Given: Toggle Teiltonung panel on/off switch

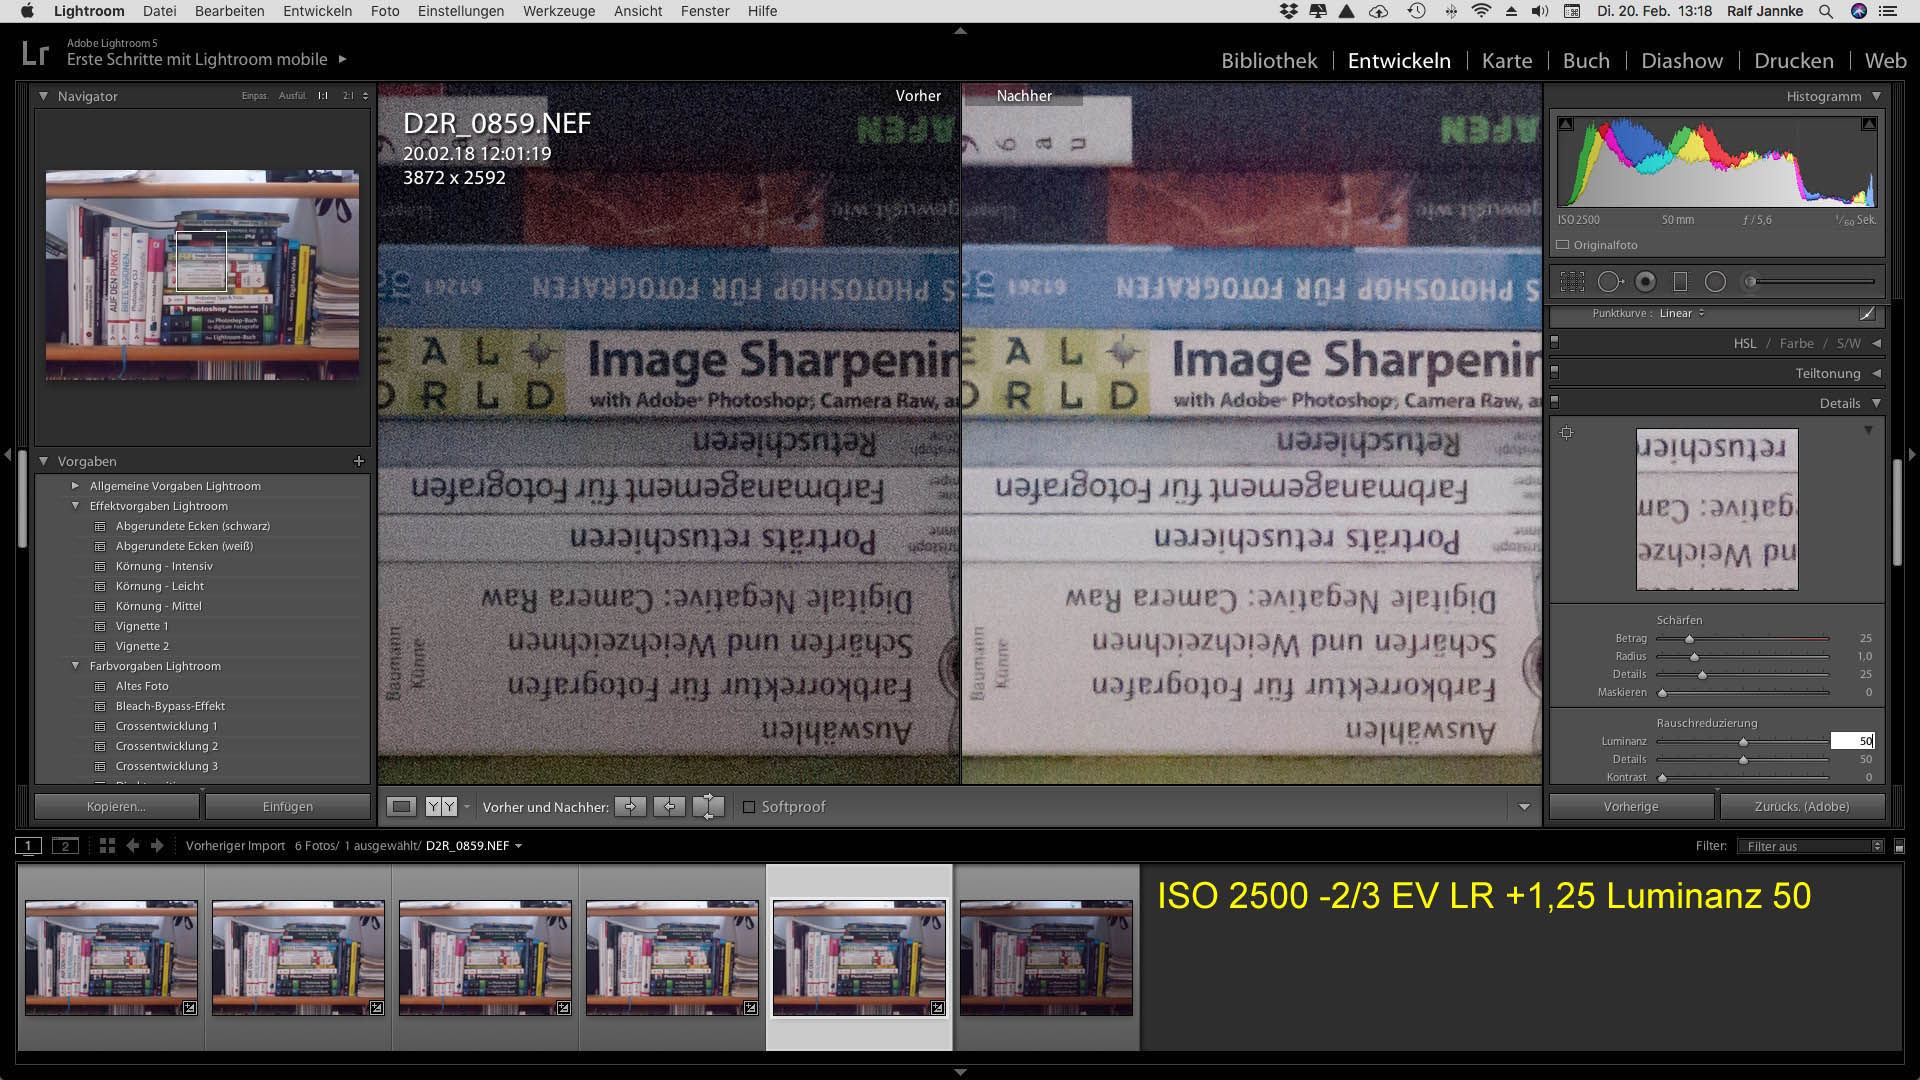Looking at the screenshot, I should pyautogui.click(x=1554, y=373).
